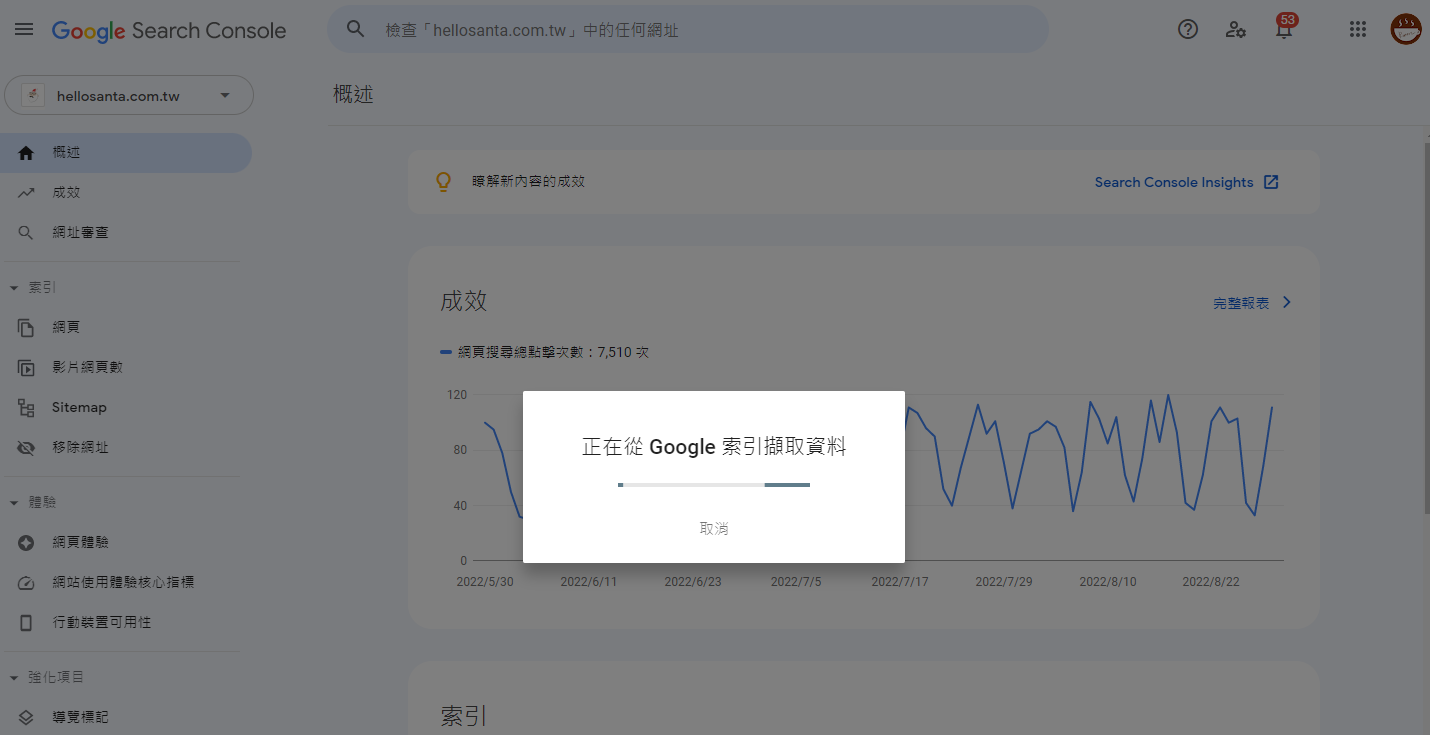1430x735 pixels.
Task: Click the 2022/8/22 axis date label
Action: click(x=1211, y=582)
